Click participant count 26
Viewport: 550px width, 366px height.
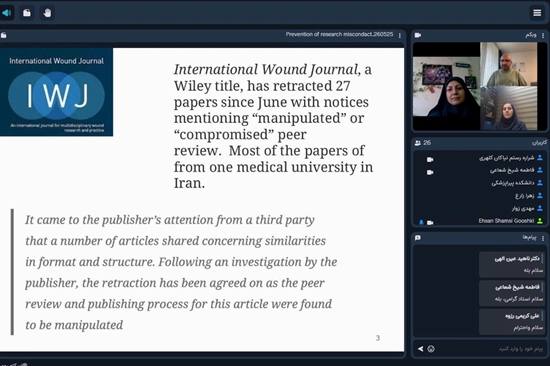(427, 143)
